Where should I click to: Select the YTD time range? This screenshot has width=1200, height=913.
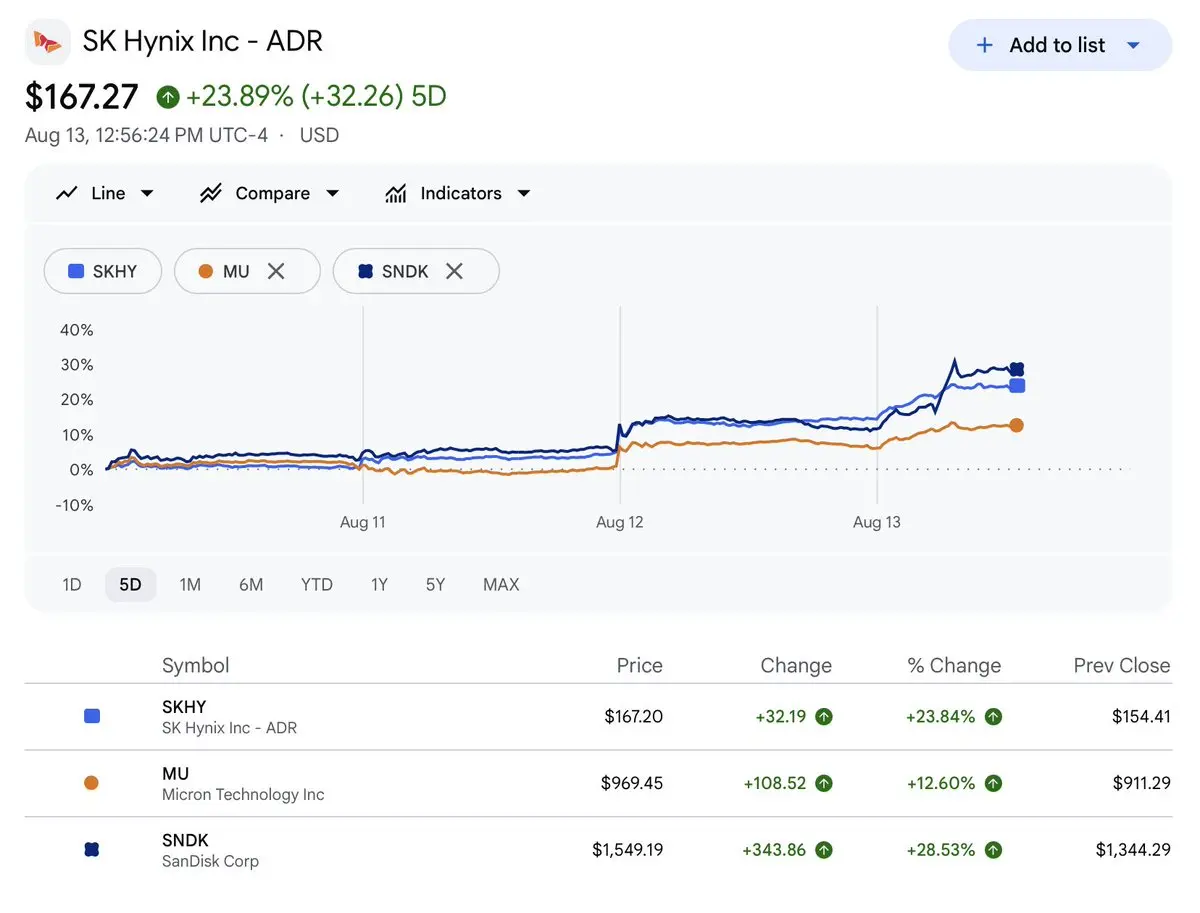tap(317, 584)
